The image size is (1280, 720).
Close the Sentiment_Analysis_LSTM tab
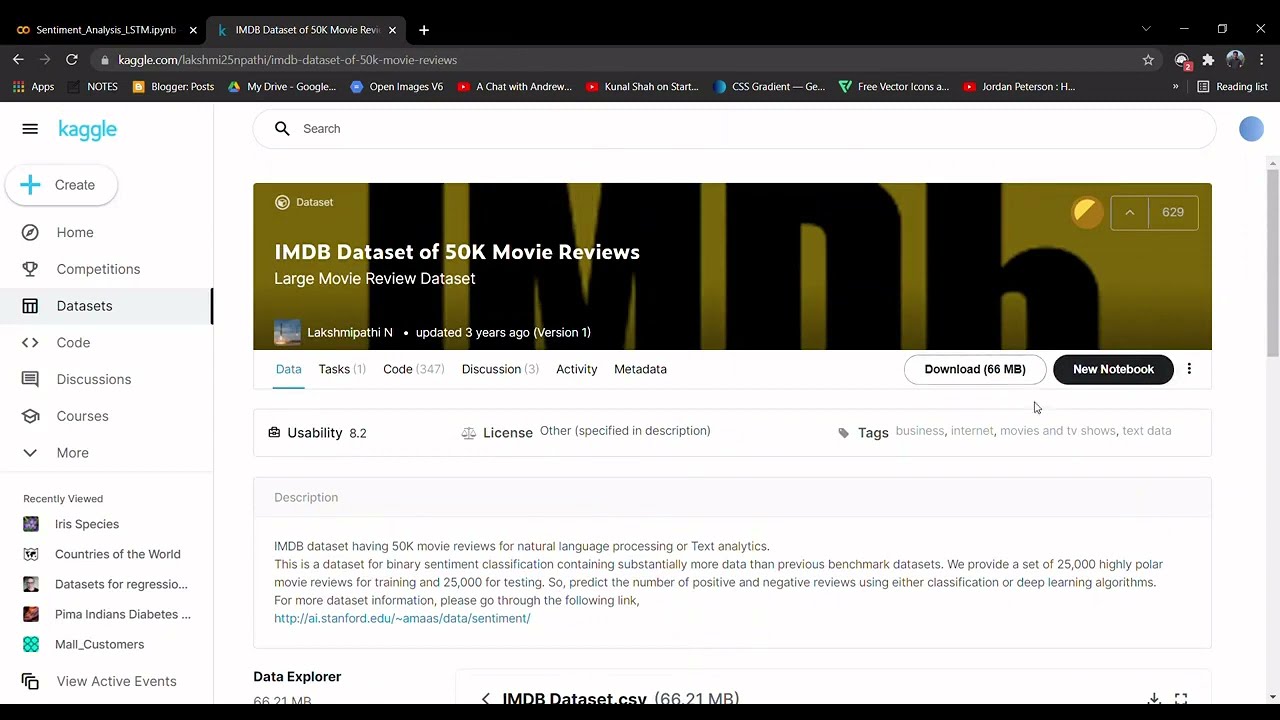(193, 30)
